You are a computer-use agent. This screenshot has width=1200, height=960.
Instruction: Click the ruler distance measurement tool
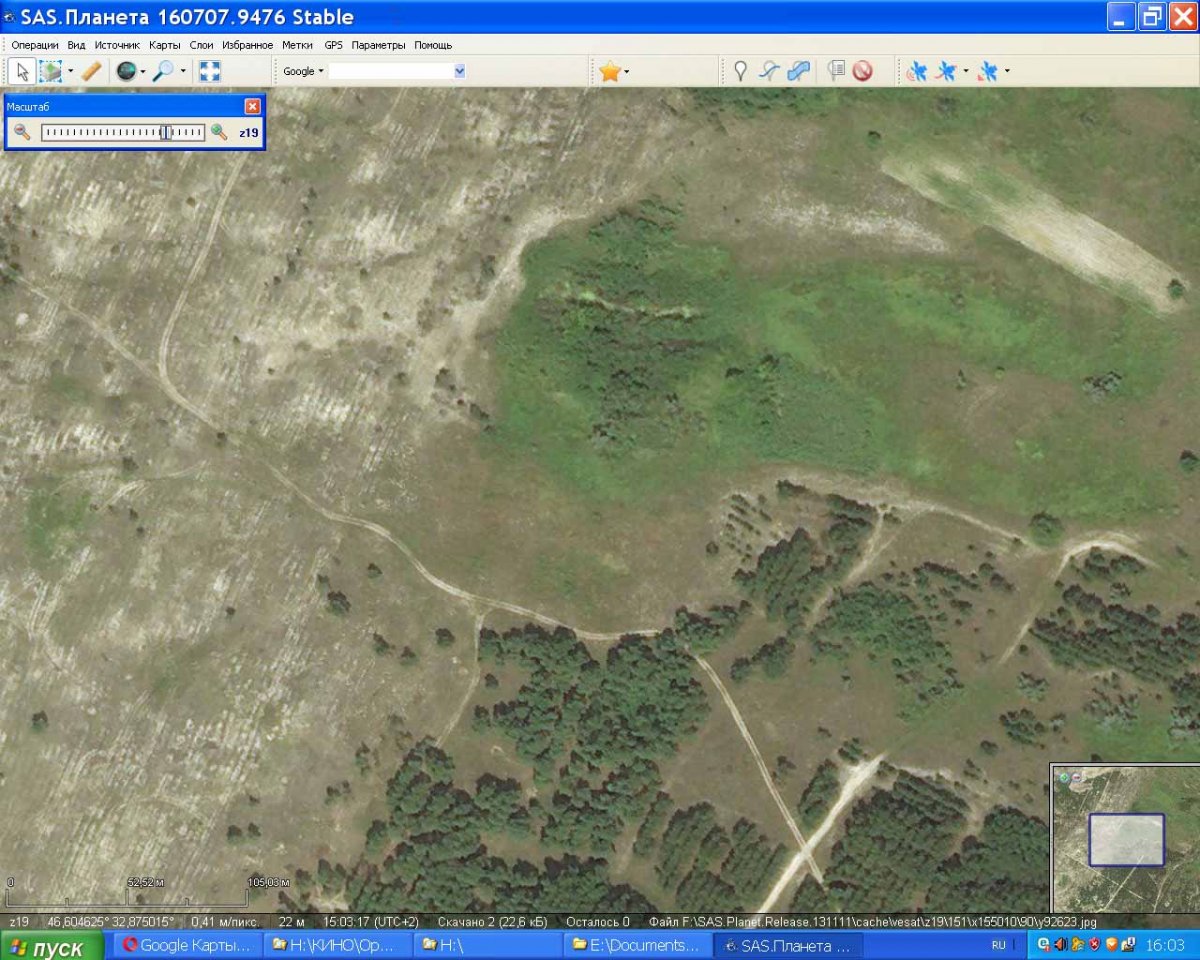point(91,71)
